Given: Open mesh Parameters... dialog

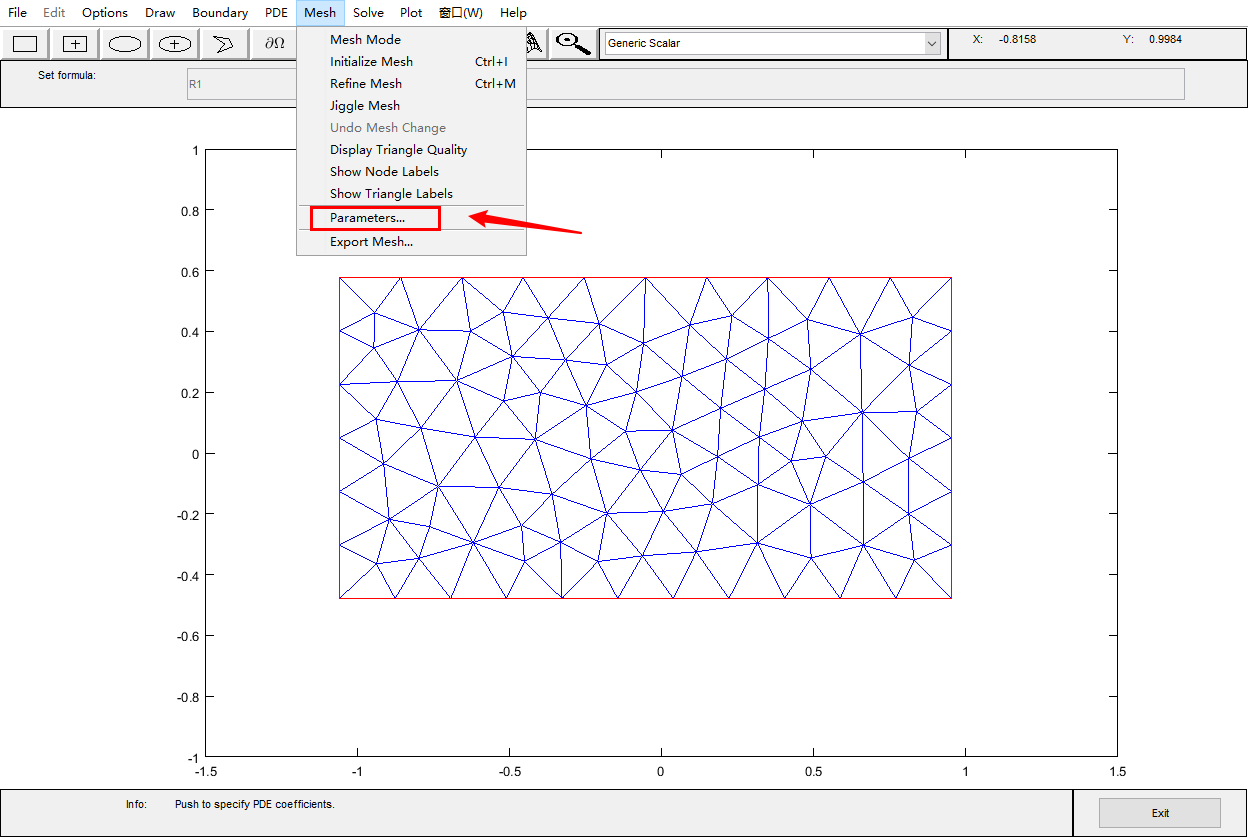Looking at the screenshot, I should [411, 217].
